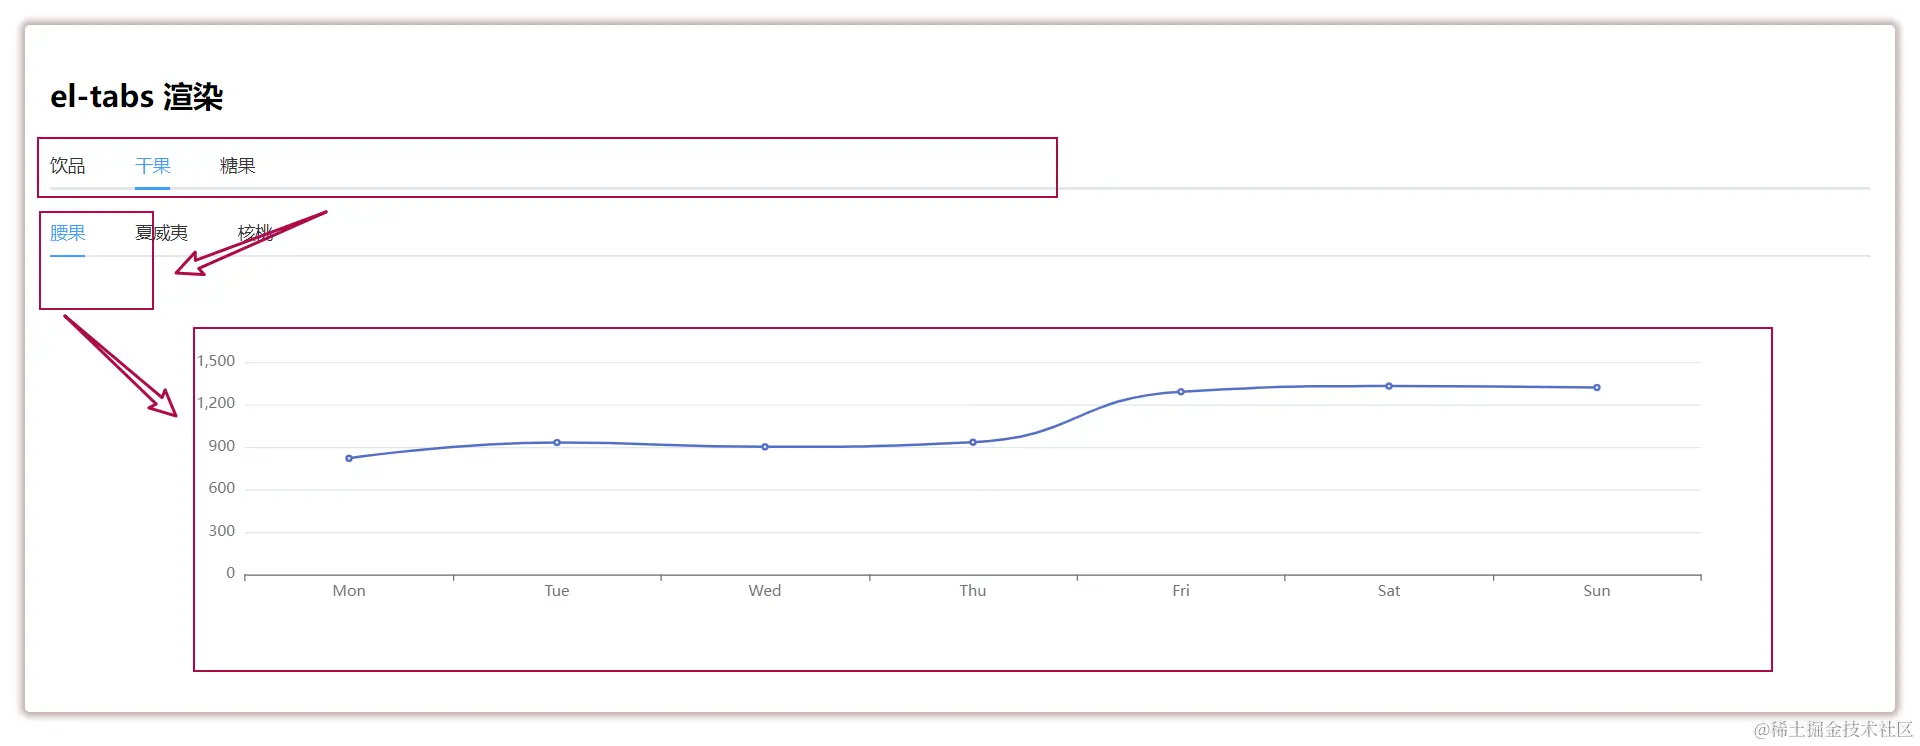This screenshot has width=1920, height=746.
Task: Click the Wed data point on the line
Action: pos(765,447)
